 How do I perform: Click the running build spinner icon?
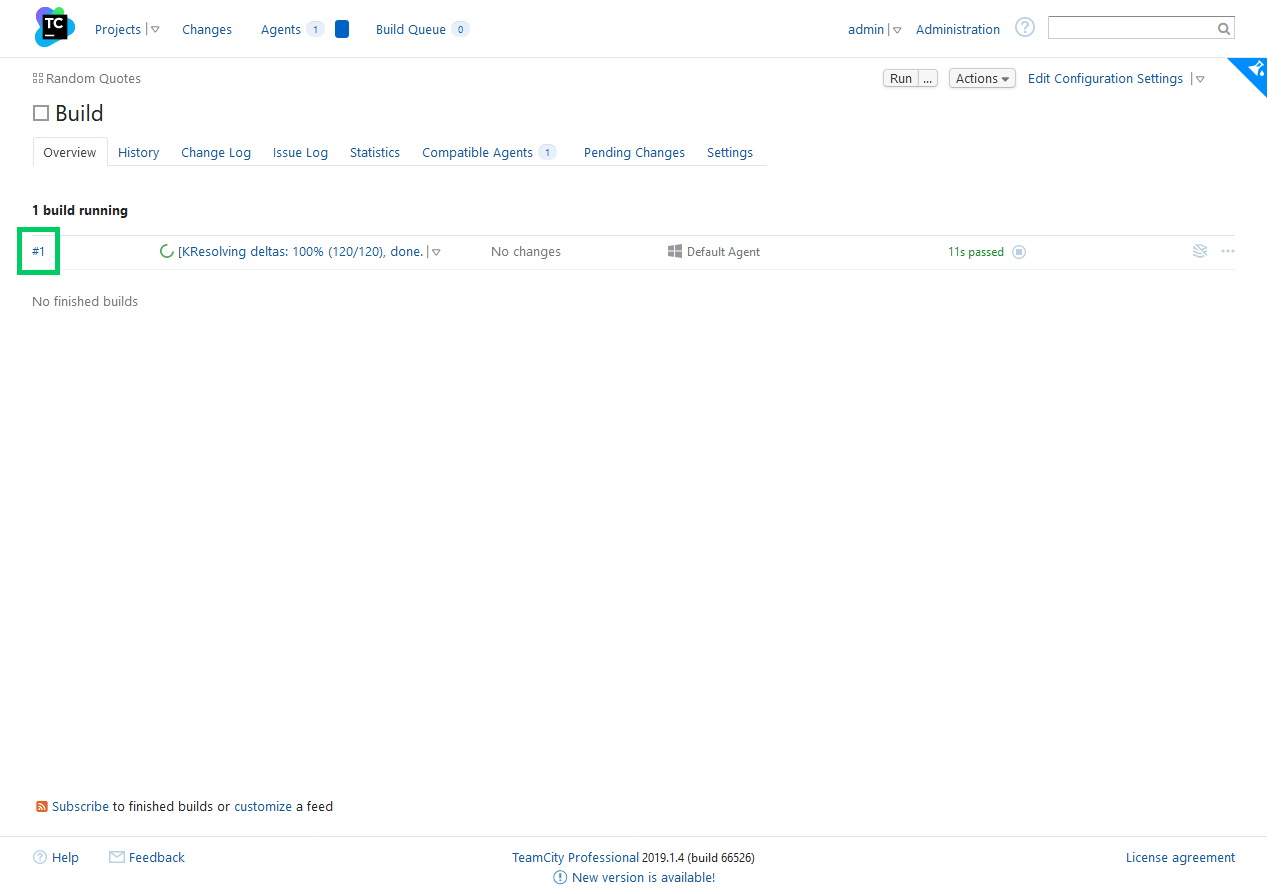[167, 251]
